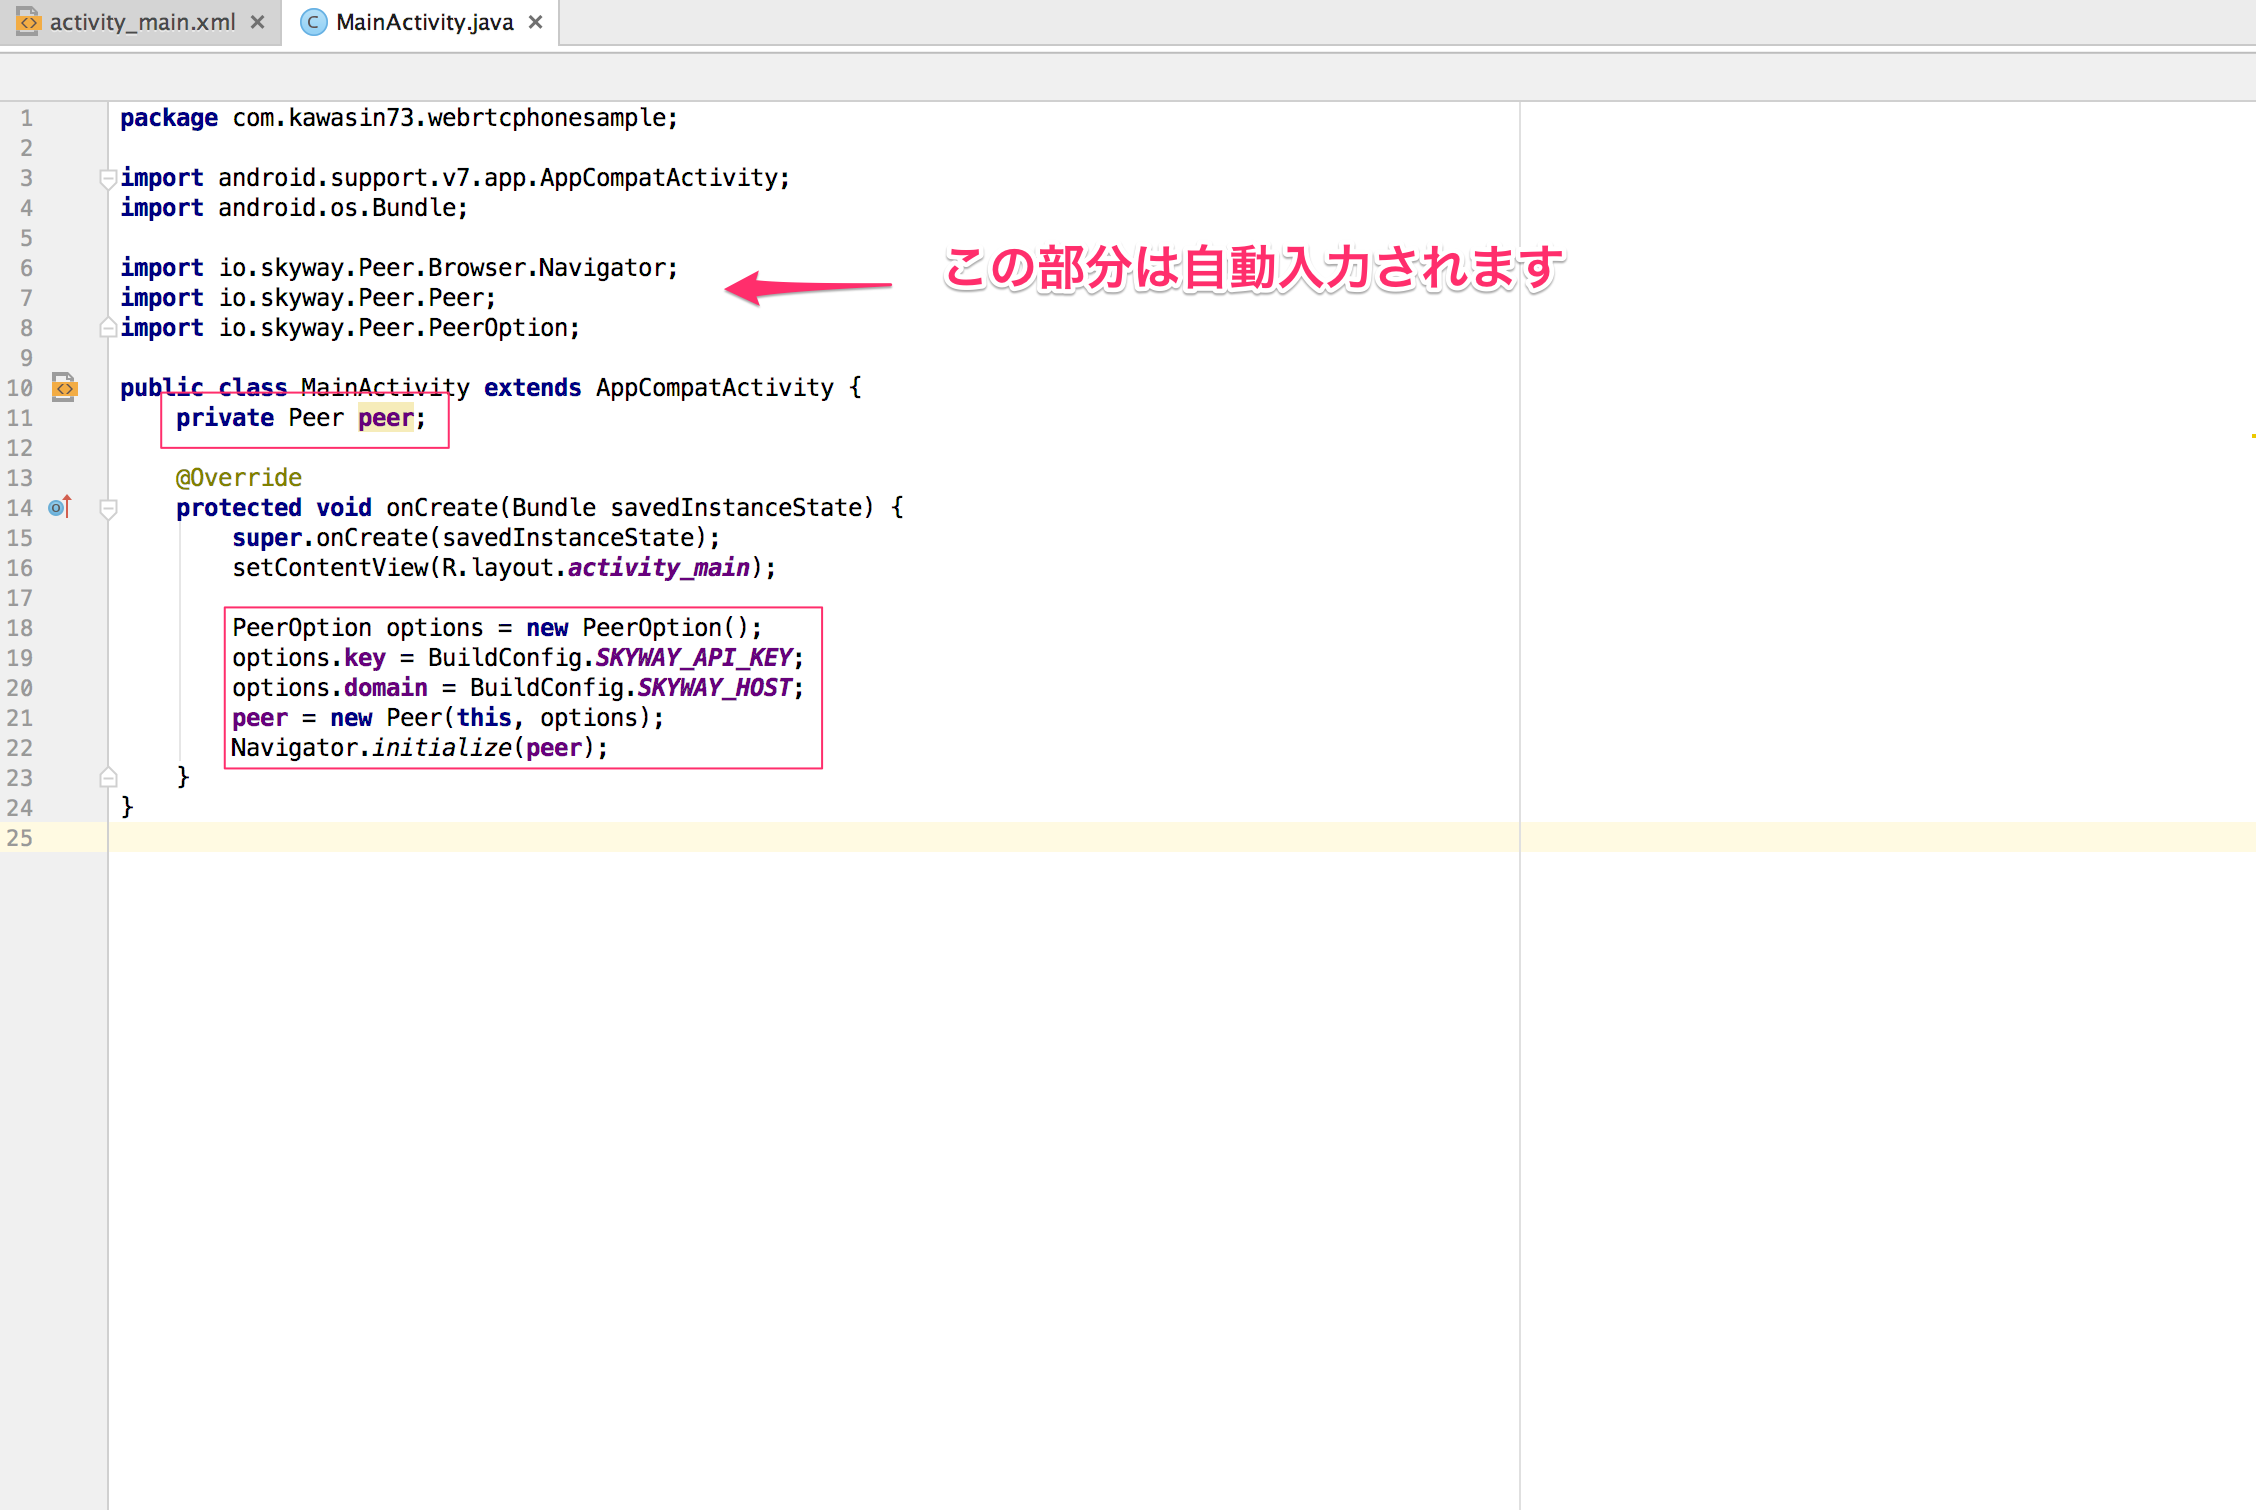Collapse the import block using line 3 fold arrow
This screenshot has width=2256, height=1510.
[107, 178]
